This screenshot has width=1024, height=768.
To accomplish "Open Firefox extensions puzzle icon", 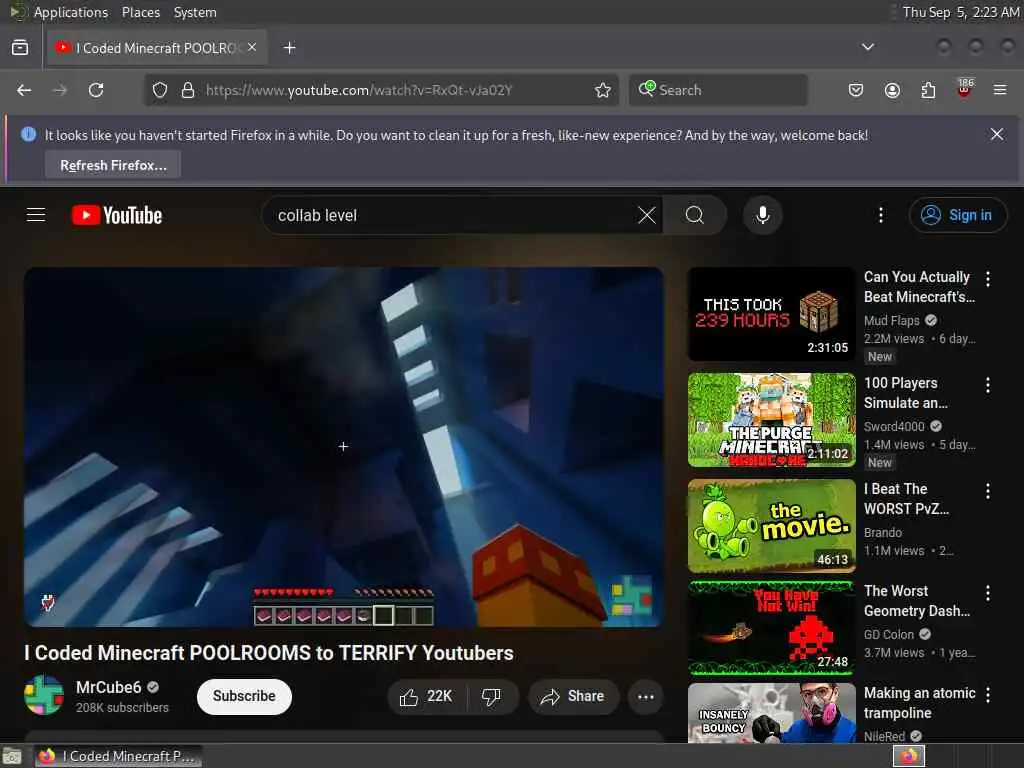I will point(928,90).
